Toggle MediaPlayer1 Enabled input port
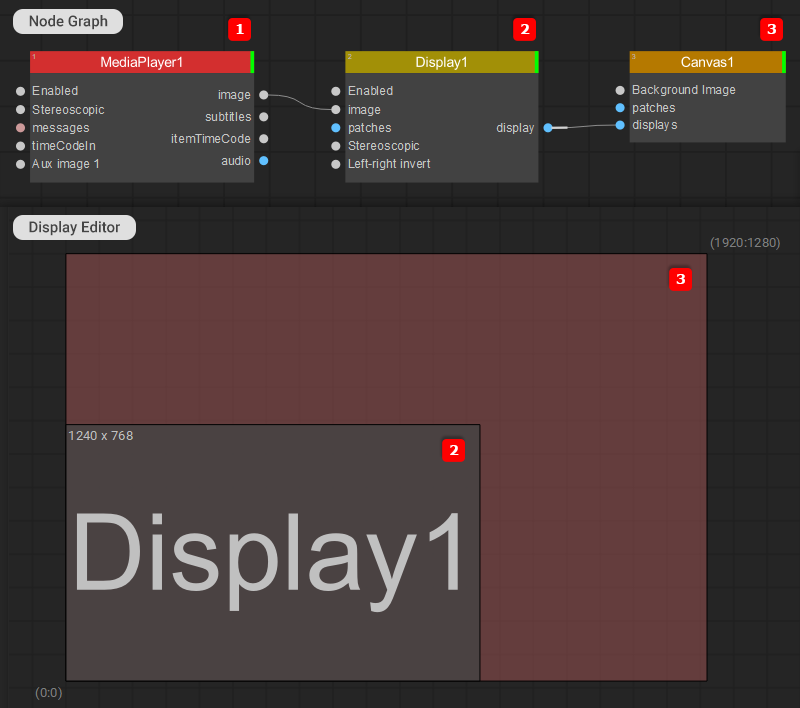The image size is (800, 708). (20, 91)
